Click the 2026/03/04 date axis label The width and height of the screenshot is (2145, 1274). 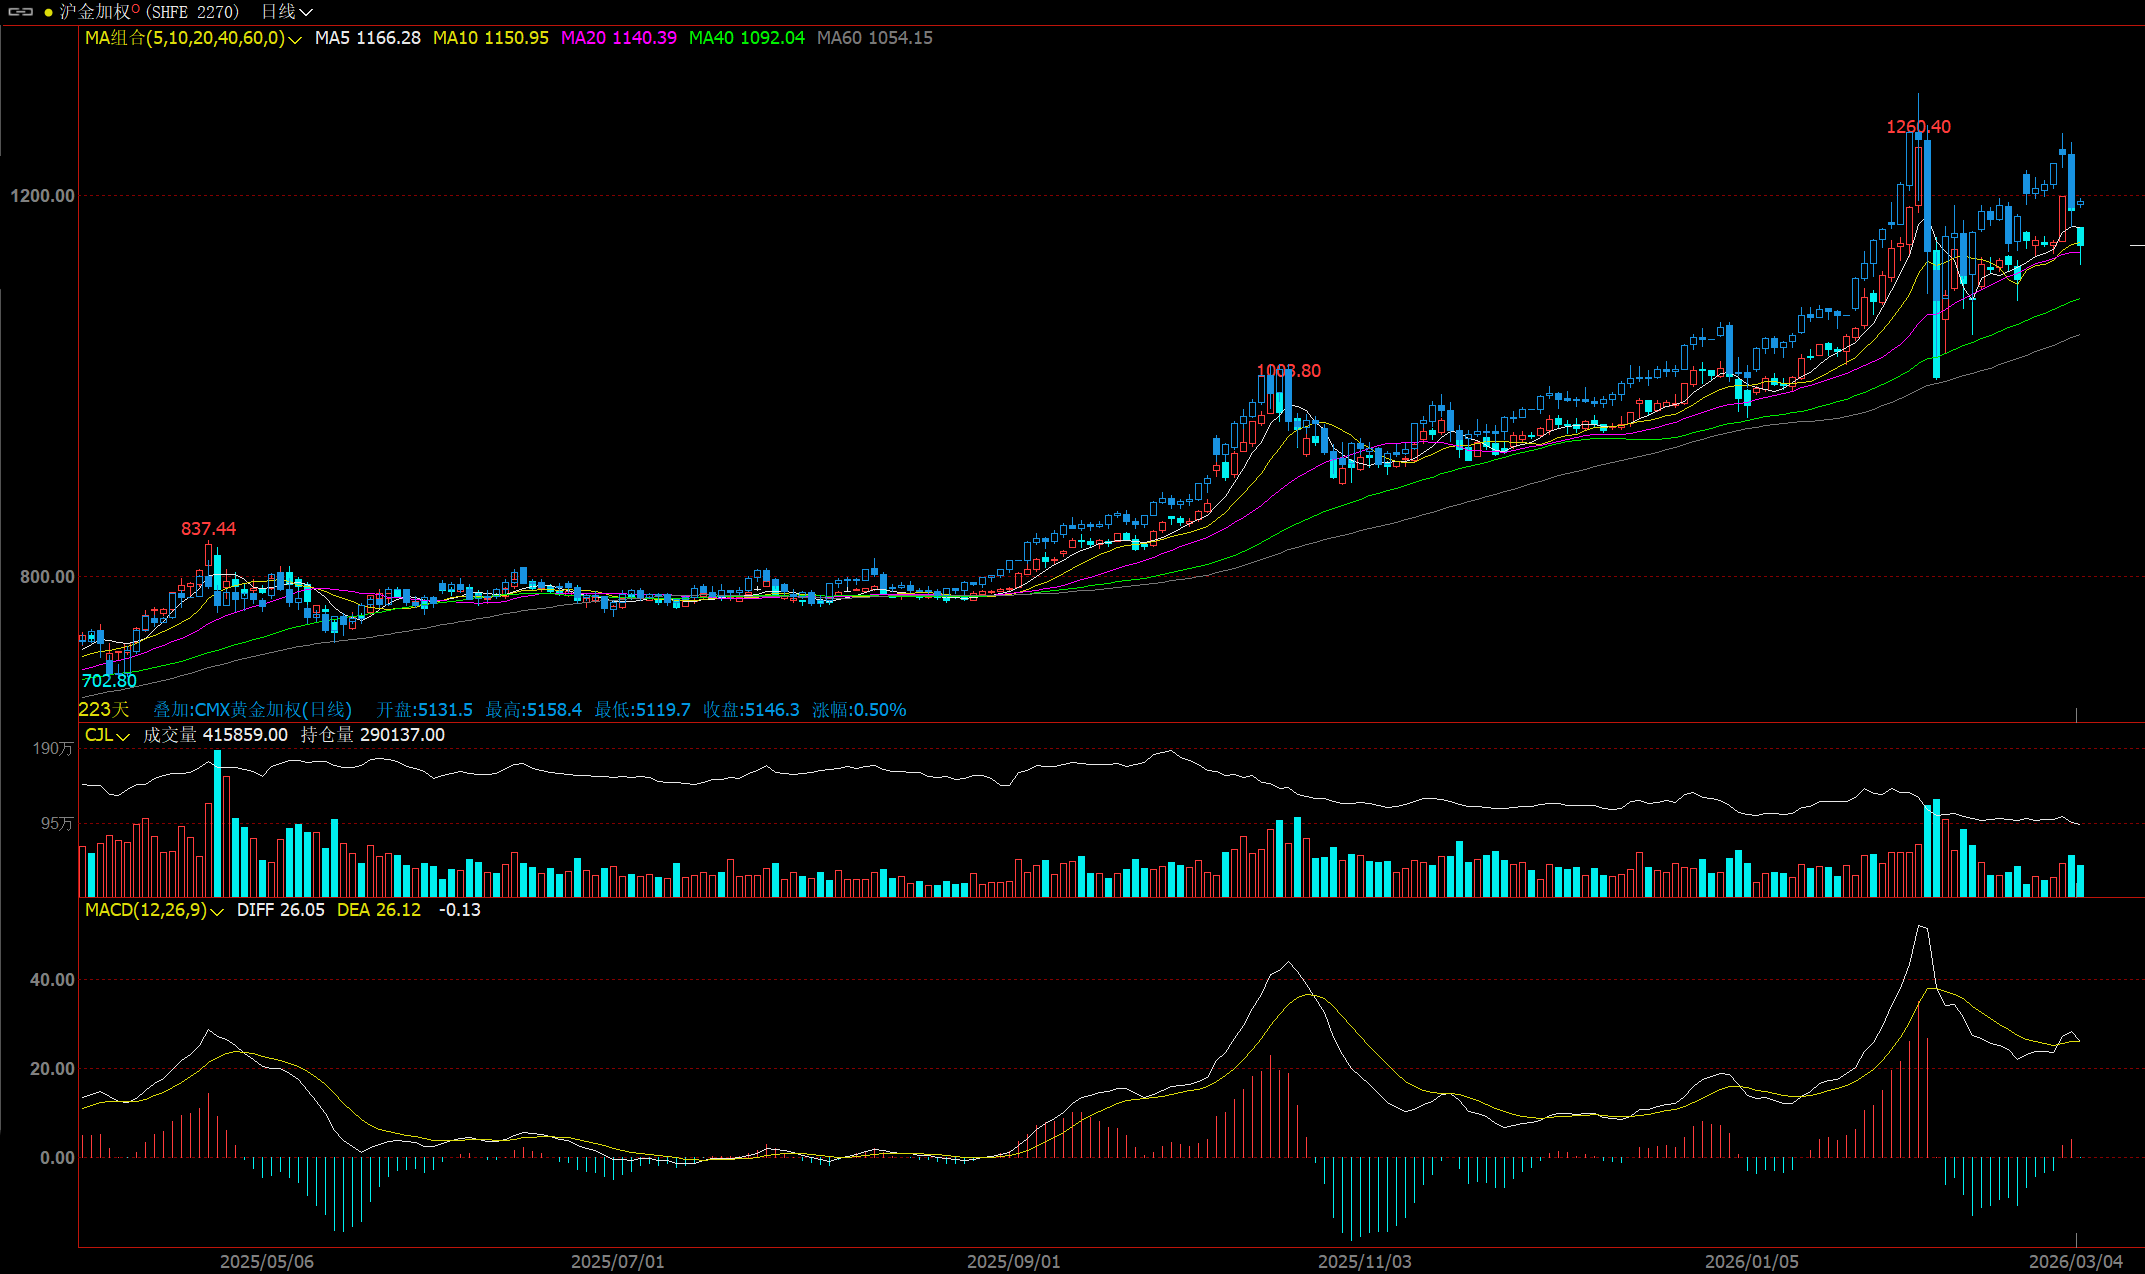click(2075, 1261)
